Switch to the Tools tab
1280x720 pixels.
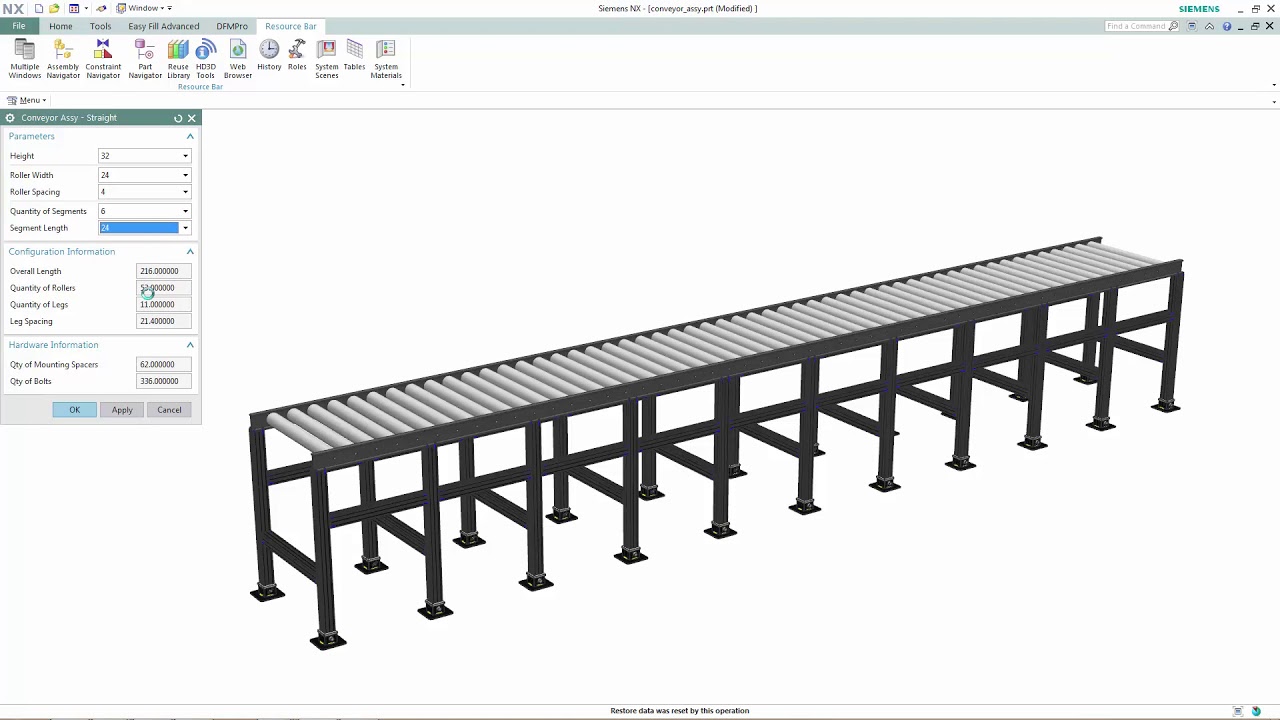101,26
